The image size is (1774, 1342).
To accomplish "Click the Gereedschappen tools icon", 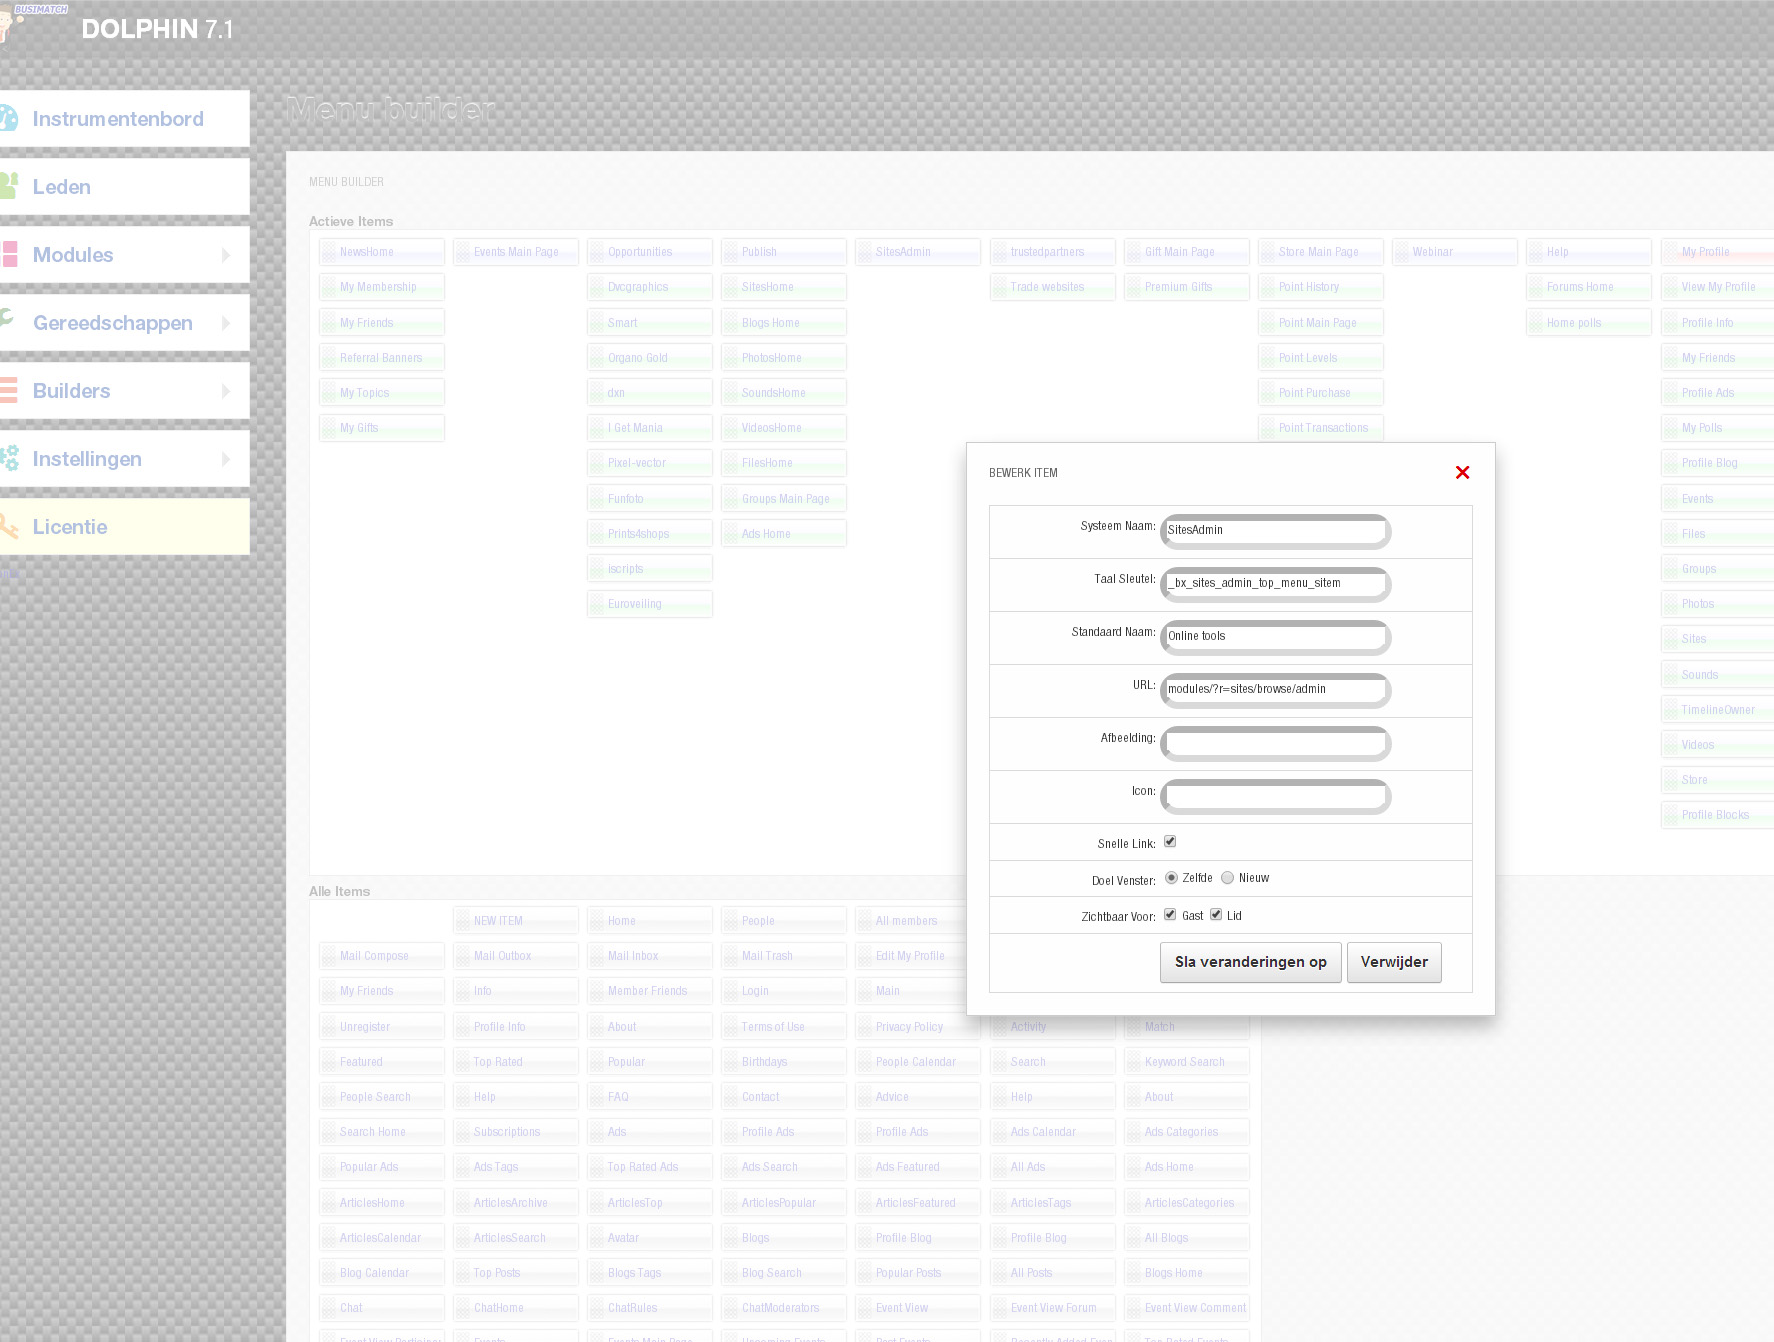I will click(x=9, y=322).
